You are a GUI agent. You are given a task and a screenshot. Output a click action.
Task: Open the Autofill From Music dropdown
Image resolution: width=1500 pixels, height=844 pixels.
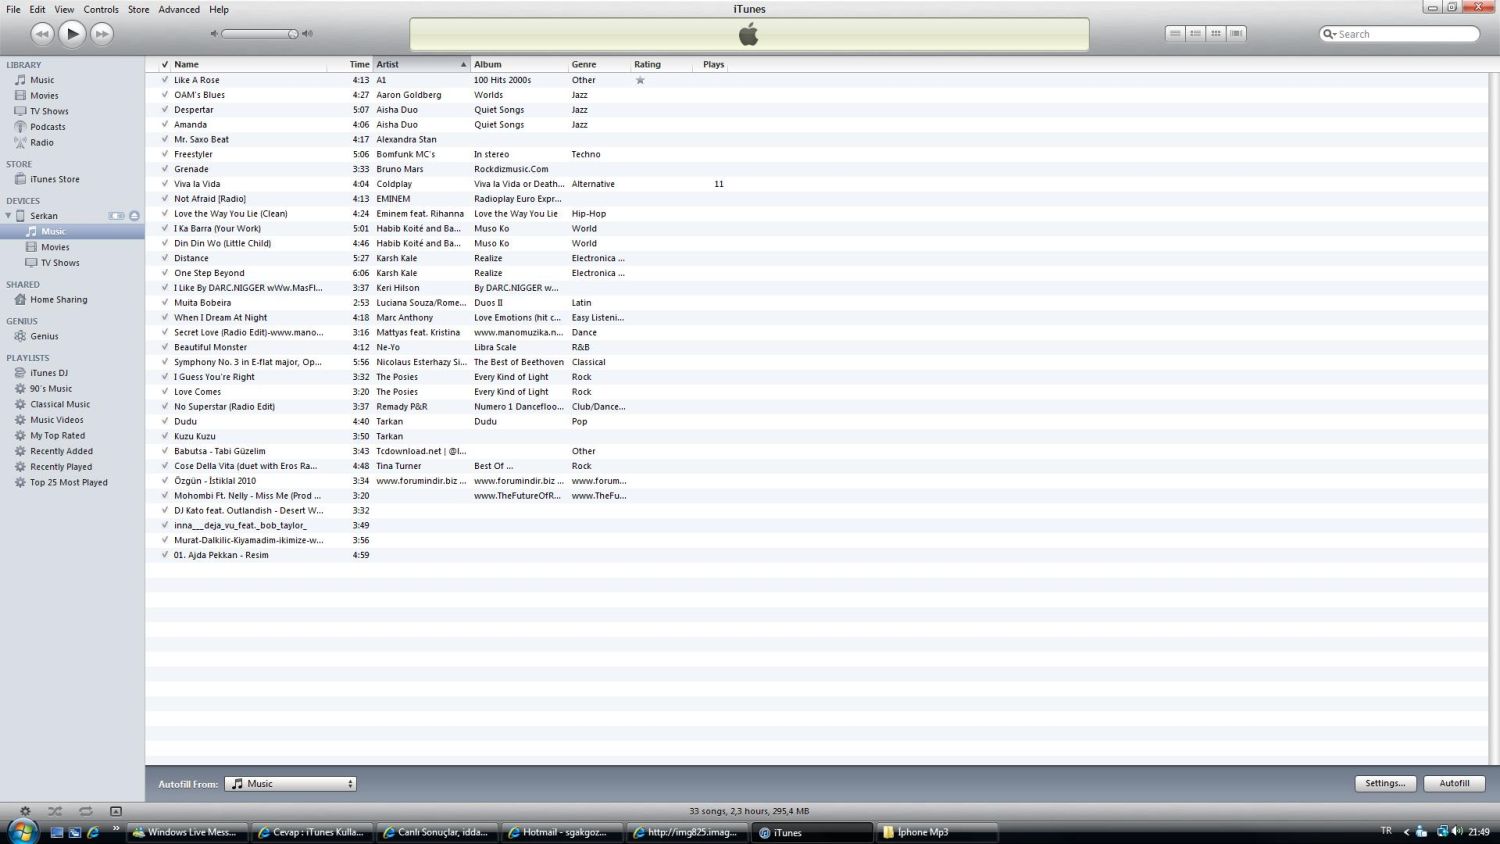coord(290,784)
